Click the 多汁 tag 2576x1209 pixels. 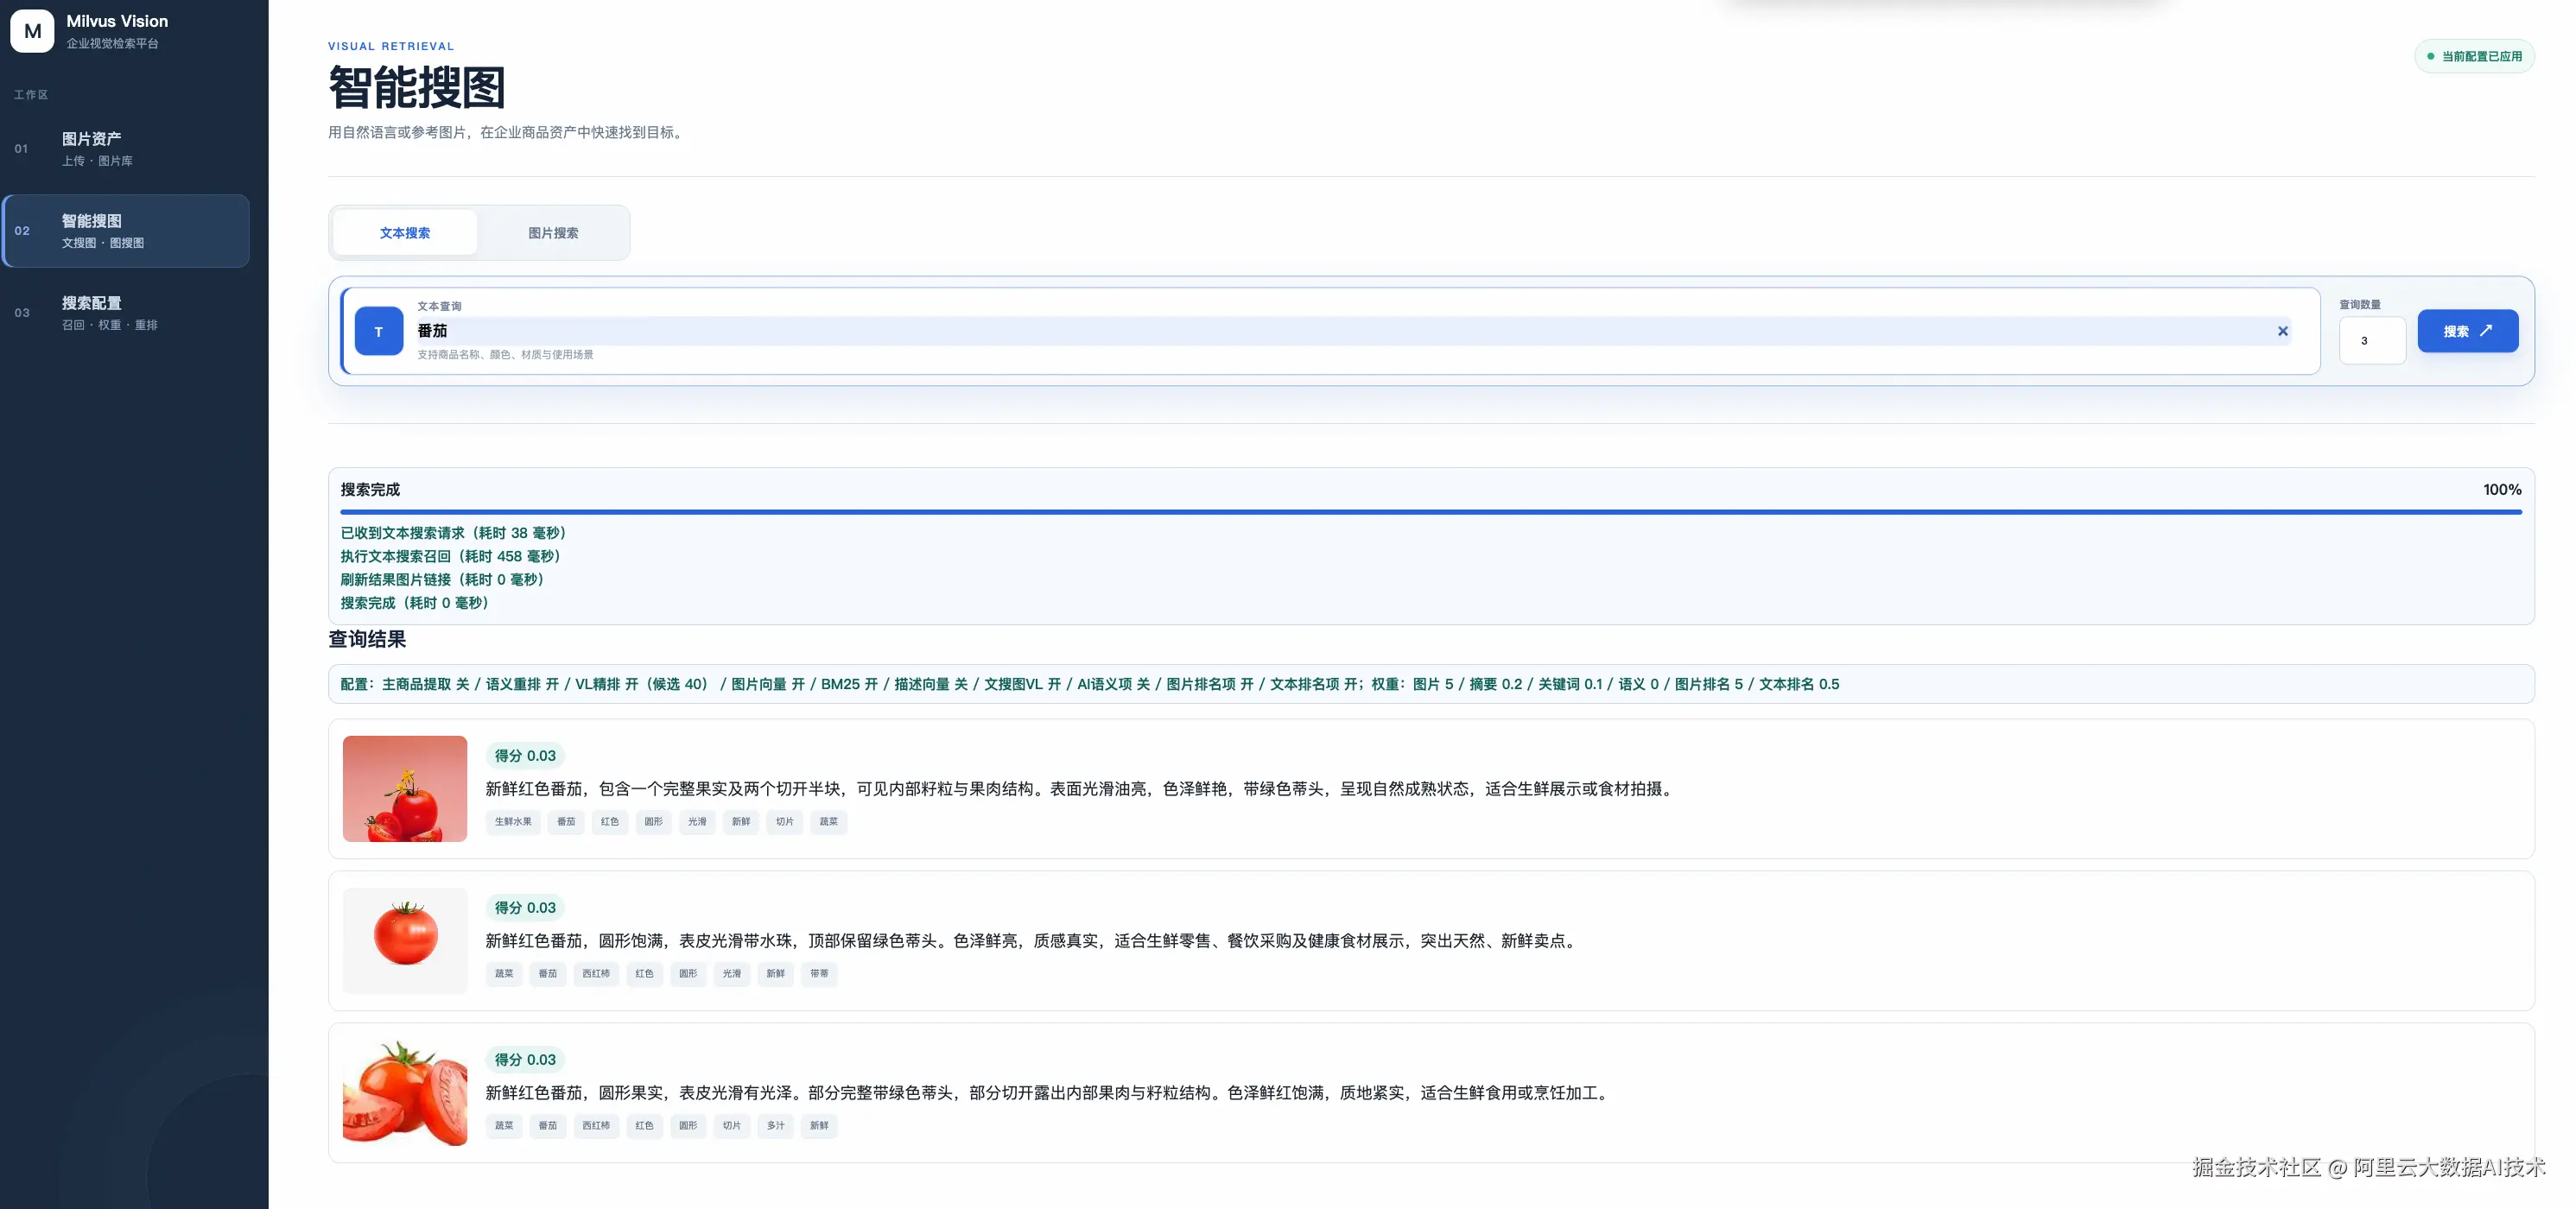pos(776,1126)
